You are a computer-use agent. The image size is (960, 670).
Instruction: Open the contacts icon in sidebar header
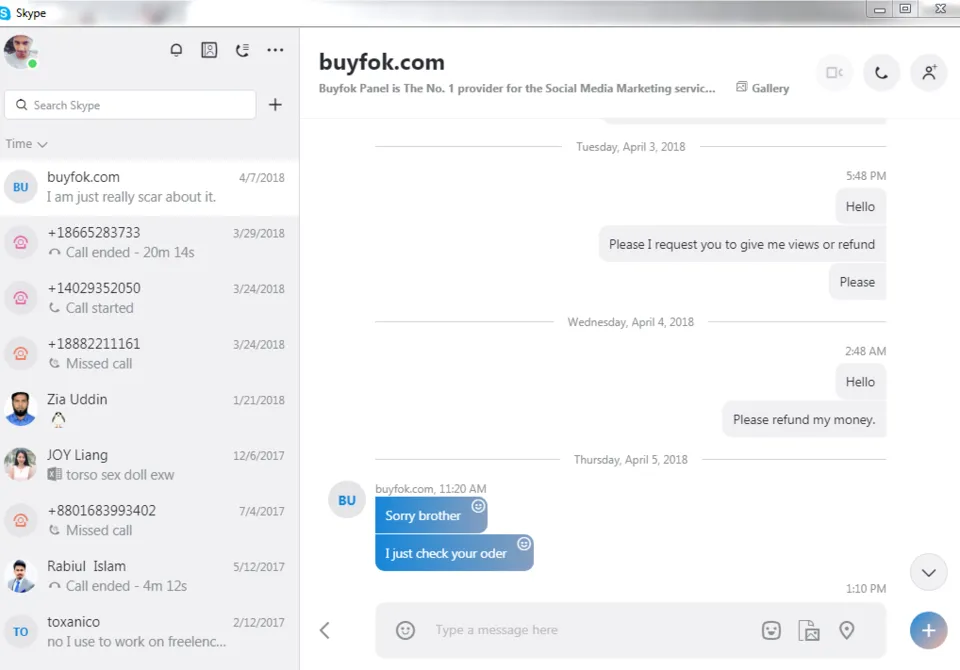tap(209, 50)
